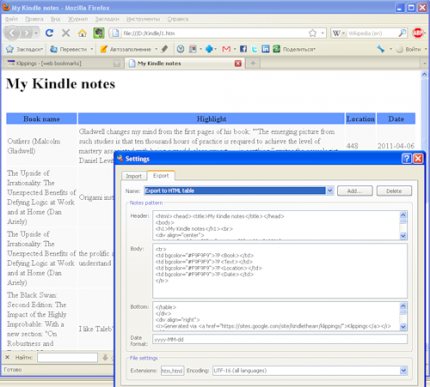Click the URL address field
The width and height of the screenshot is (430, 387).
point(213,33)
